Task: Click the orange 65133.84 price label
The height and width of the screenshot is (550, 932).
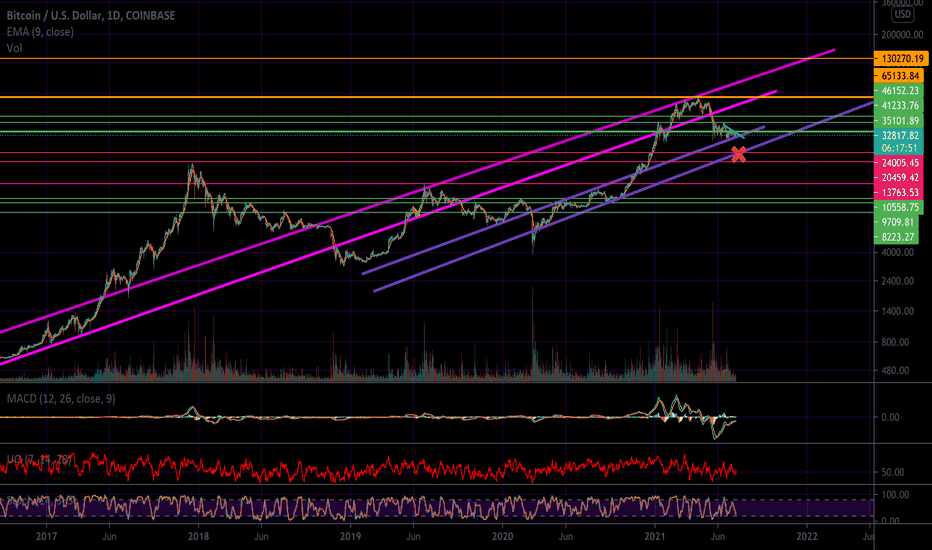Action: pos(899,76)
